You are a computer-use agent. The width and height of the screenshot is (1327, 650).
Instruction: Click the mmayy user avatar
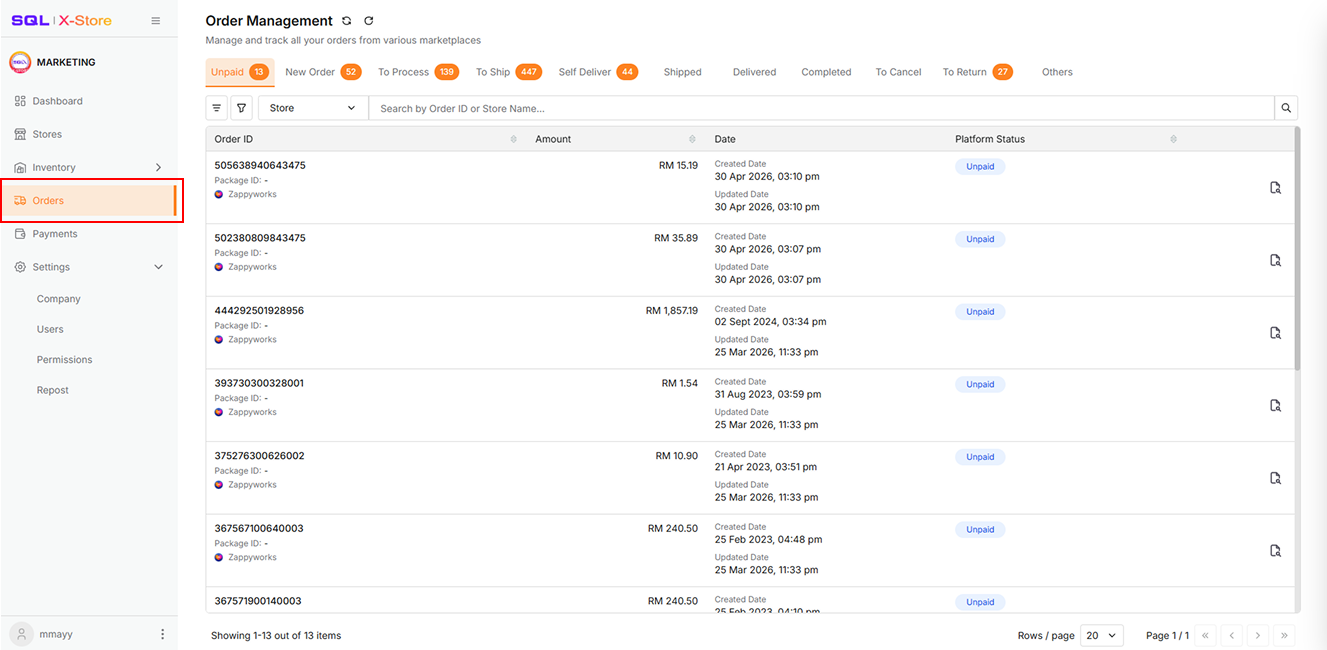(x=21, y=634)
